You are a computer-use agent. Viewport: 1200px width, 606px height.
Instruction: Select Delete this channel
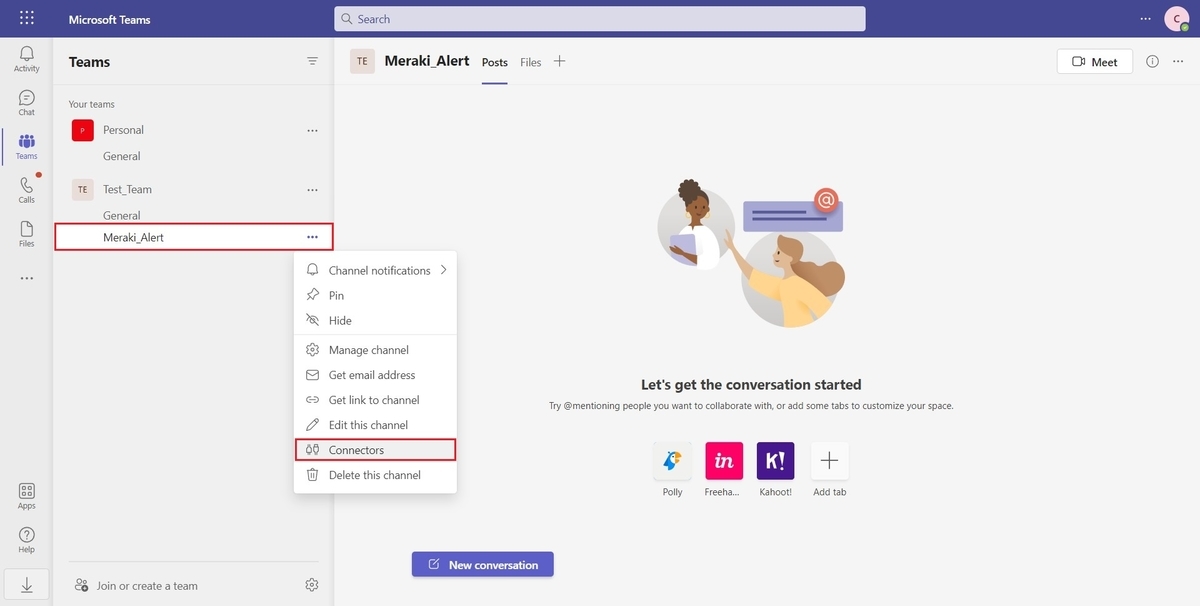375,475
